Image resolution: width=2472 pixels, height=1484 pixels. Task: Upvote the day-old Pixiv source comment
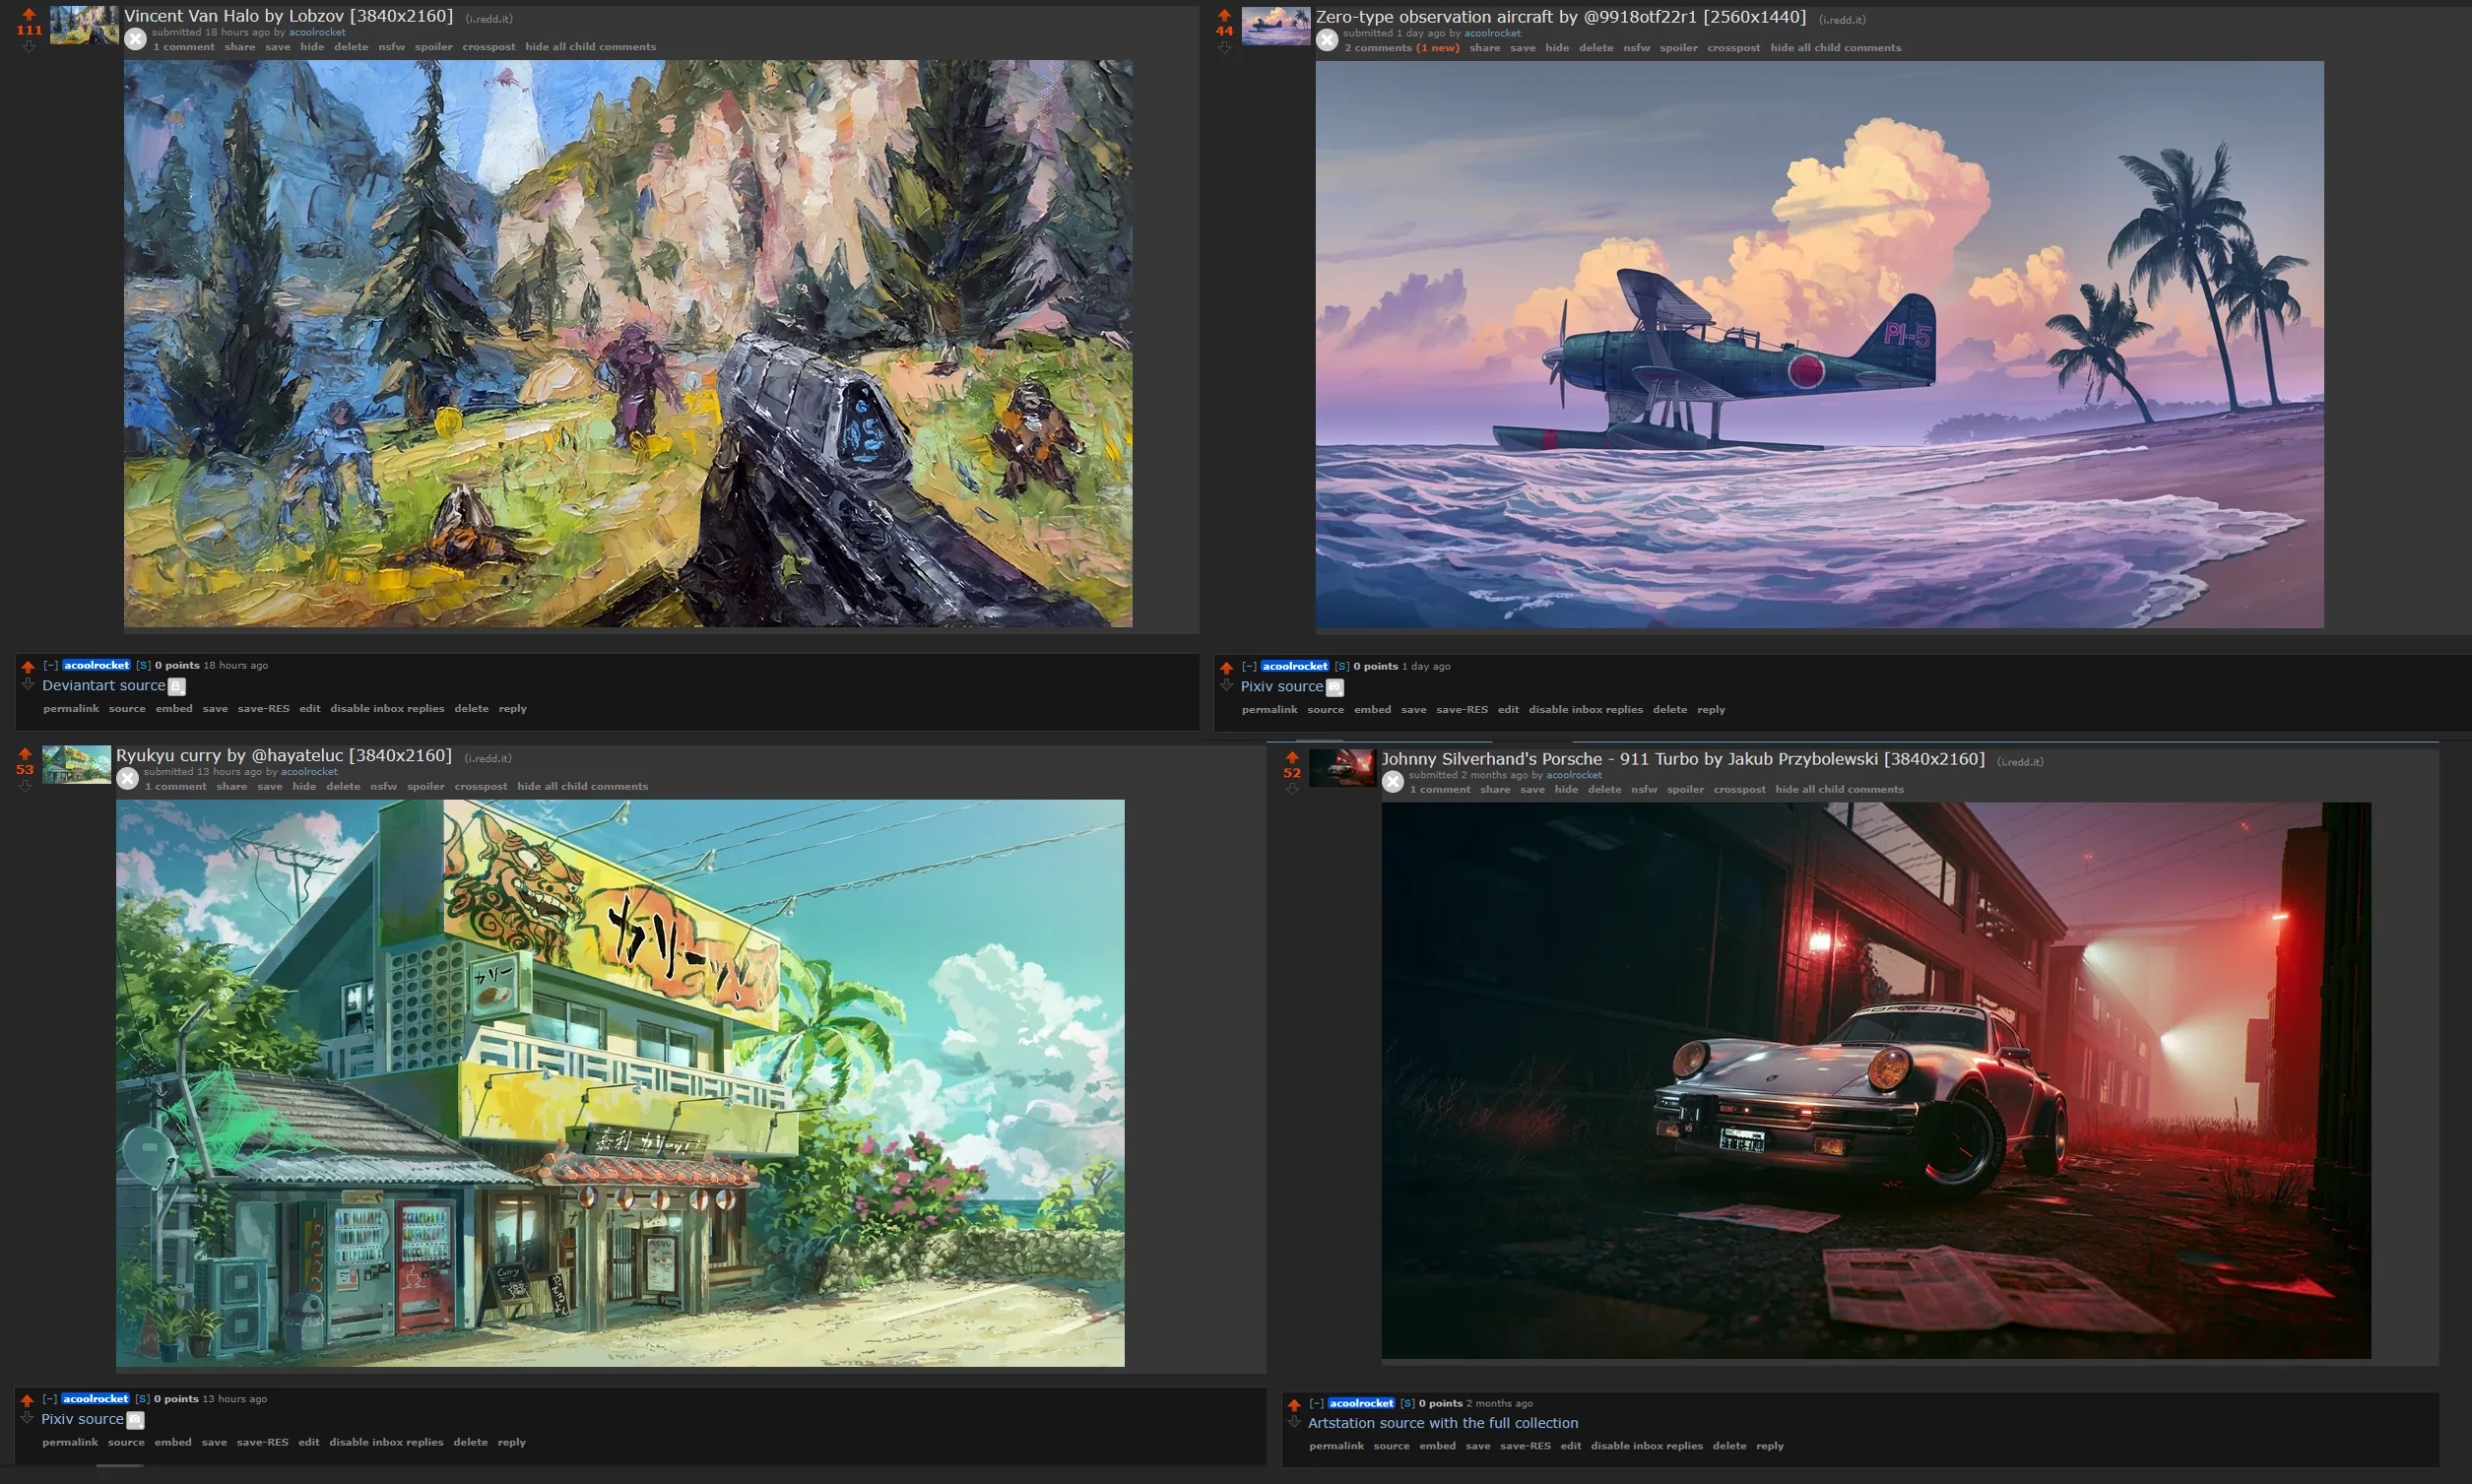pyautogui.click(x=1226, y=668)
